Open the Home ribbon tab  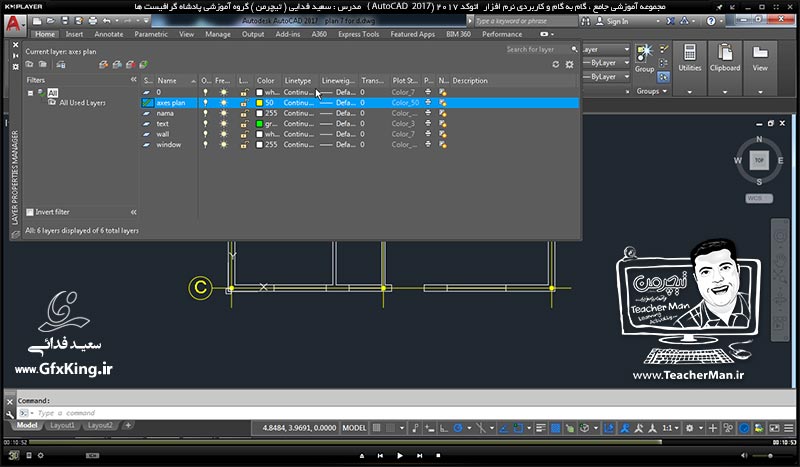[x=45, y=34]
